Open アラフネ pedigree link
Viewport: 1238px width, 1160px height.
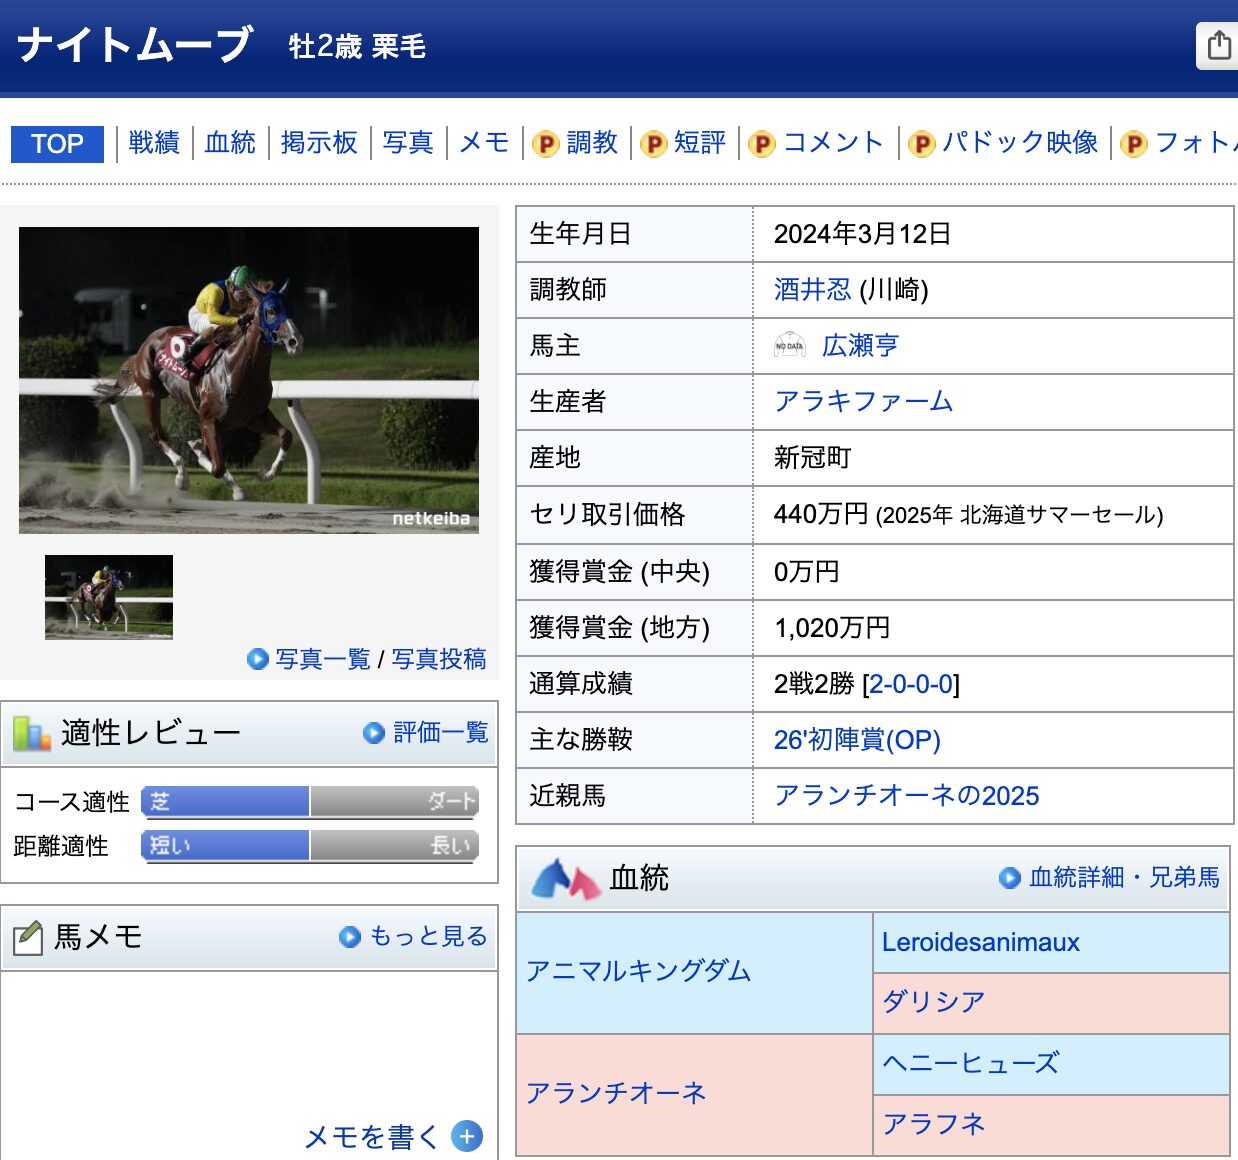(x=934, y=1124)
